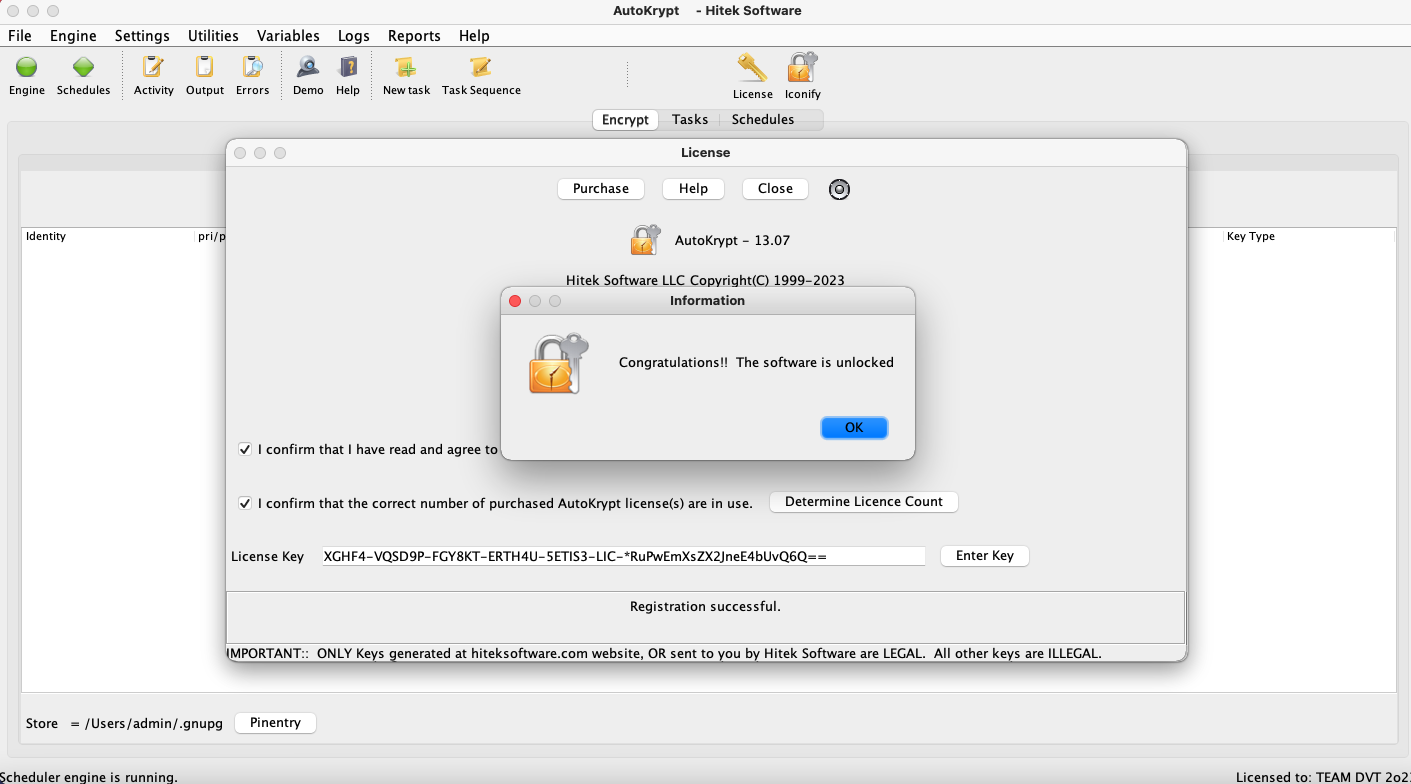
Task: Open the Utilities menu
Action: tap(213, 36)
